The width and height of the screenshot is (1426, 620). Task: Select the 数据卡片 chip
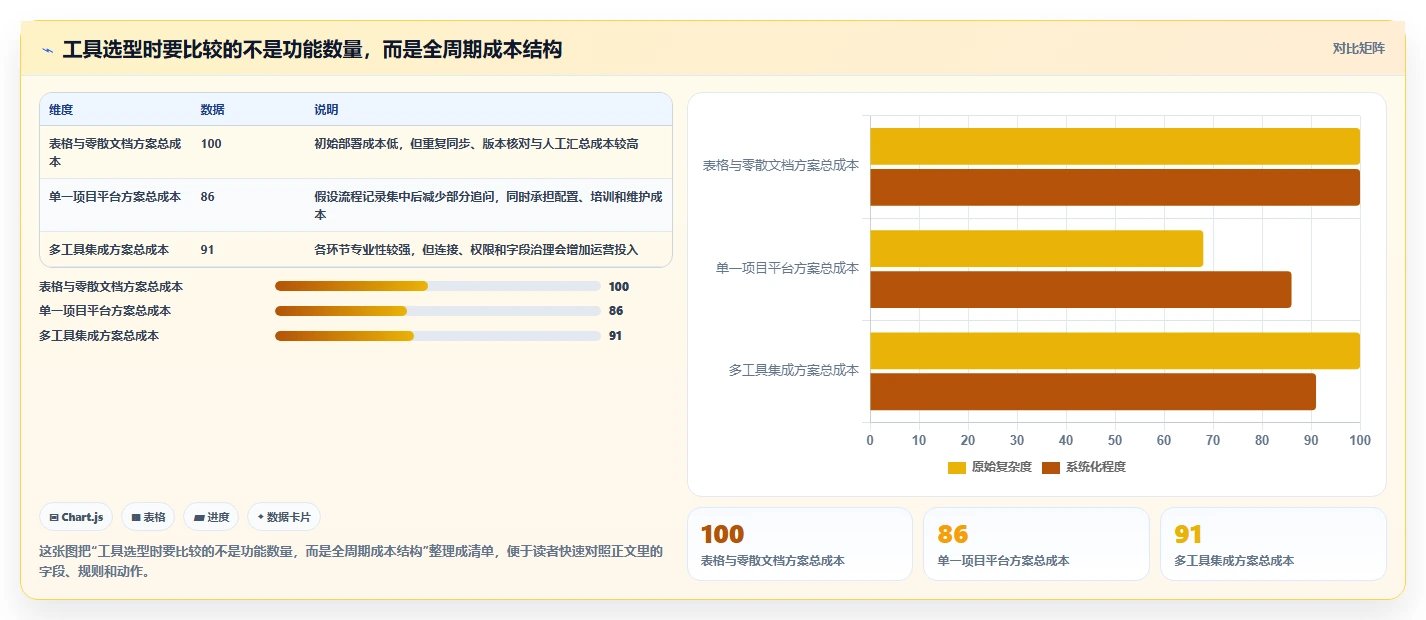coord(284,517)
